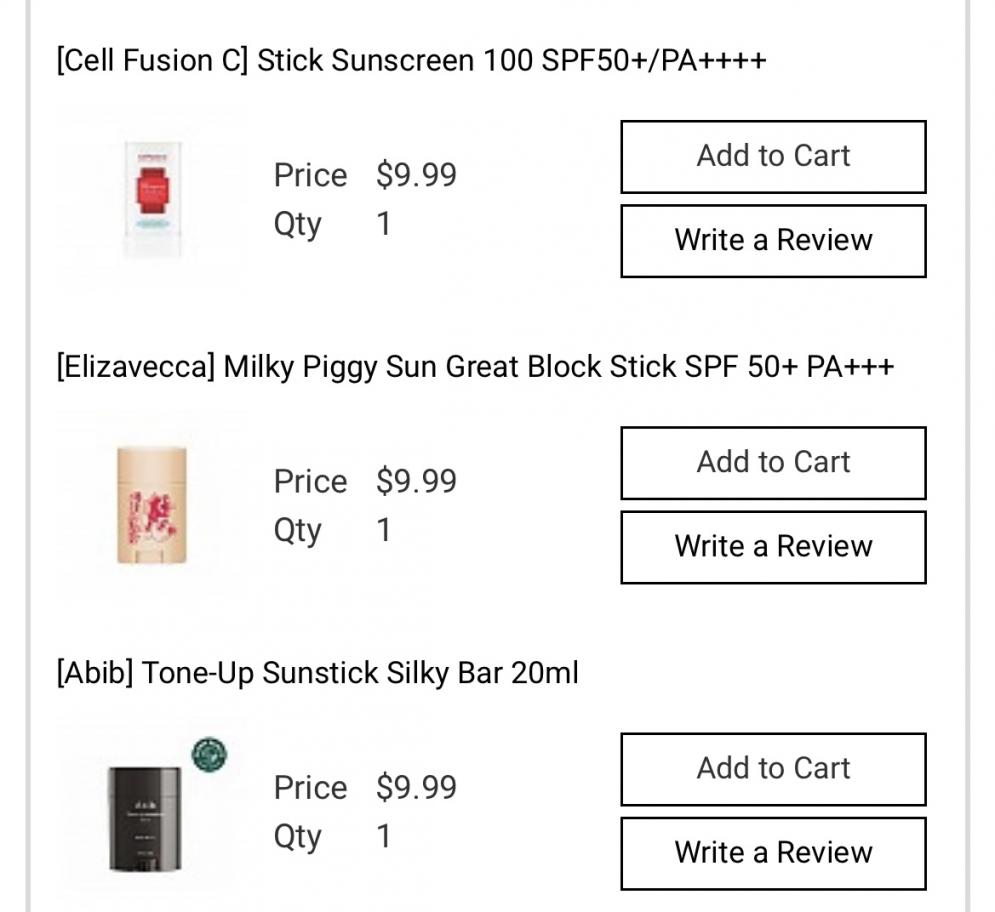Click the Qty label of the Abib item
Viewport: 995px width, 912px height.
[297, 836]
